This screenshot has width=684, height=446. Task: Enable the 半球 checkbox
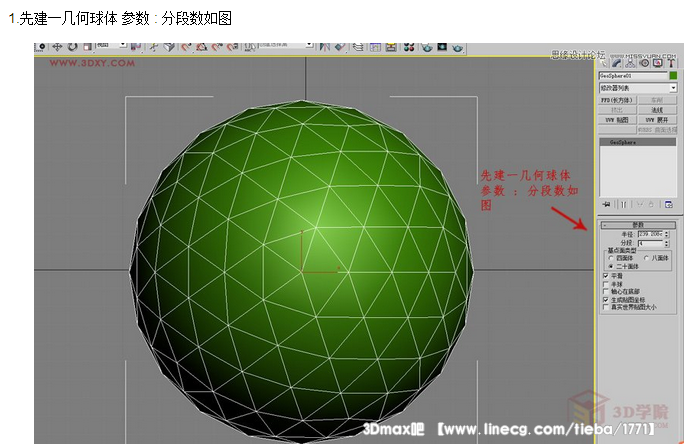(x=605, y=284)
